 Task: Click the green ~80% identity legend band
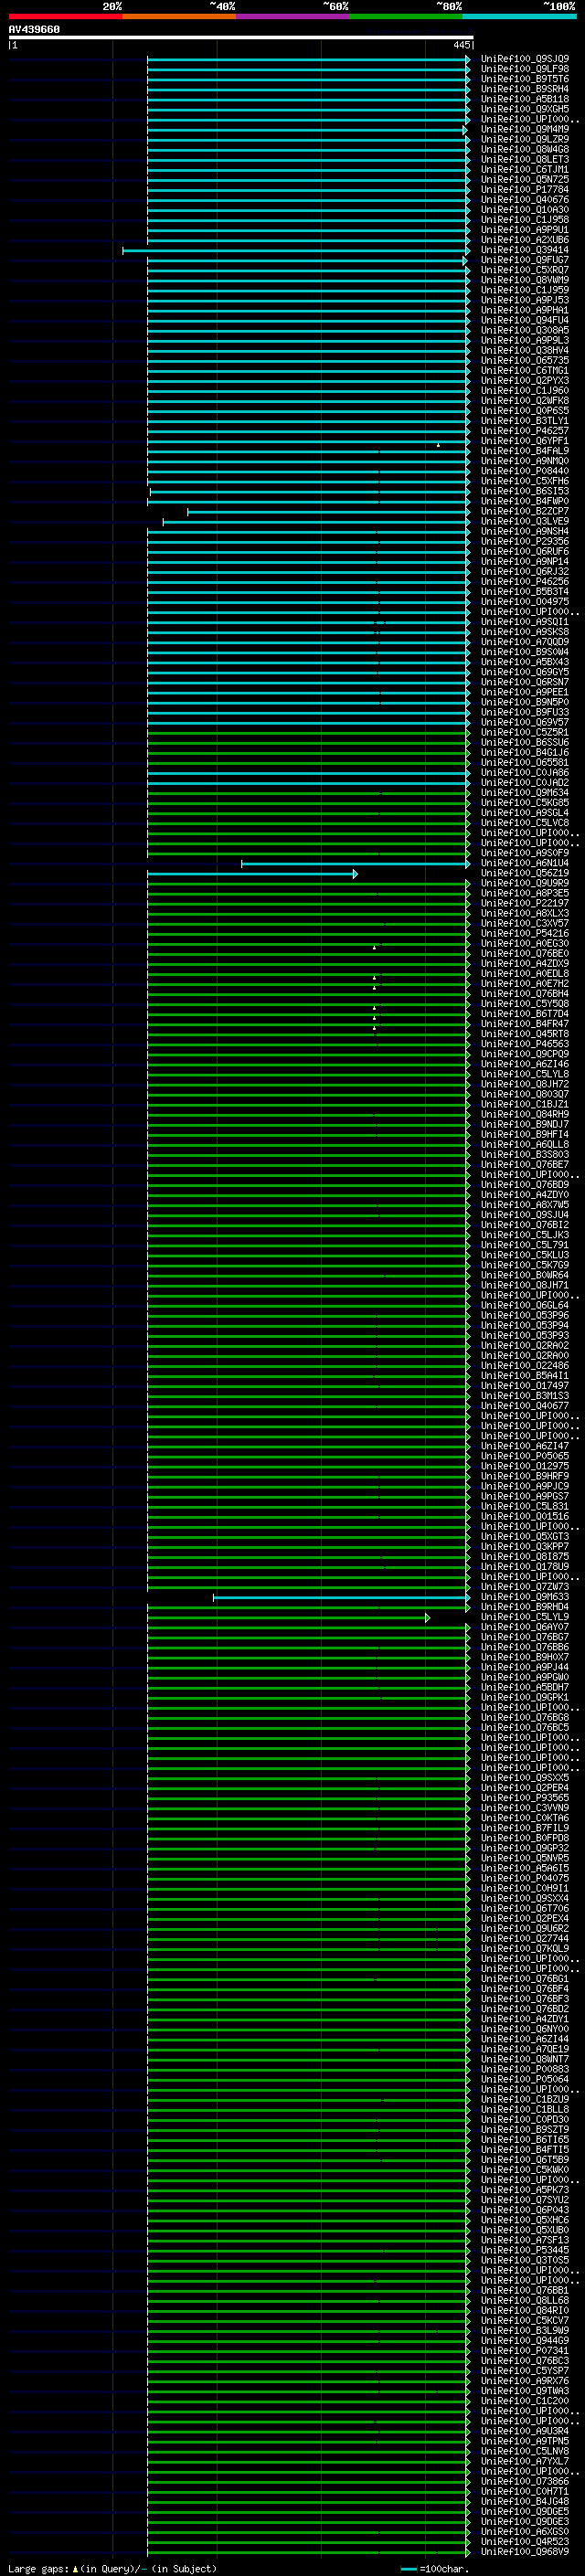click(406, 16)
